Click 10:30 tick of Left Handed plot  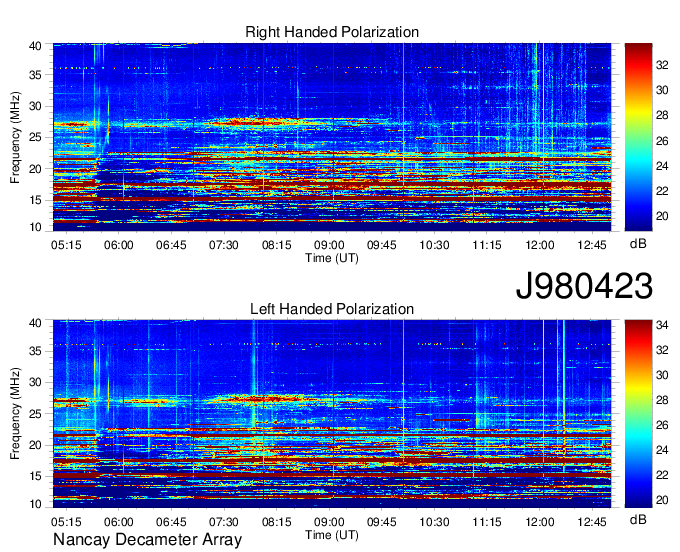434,522
